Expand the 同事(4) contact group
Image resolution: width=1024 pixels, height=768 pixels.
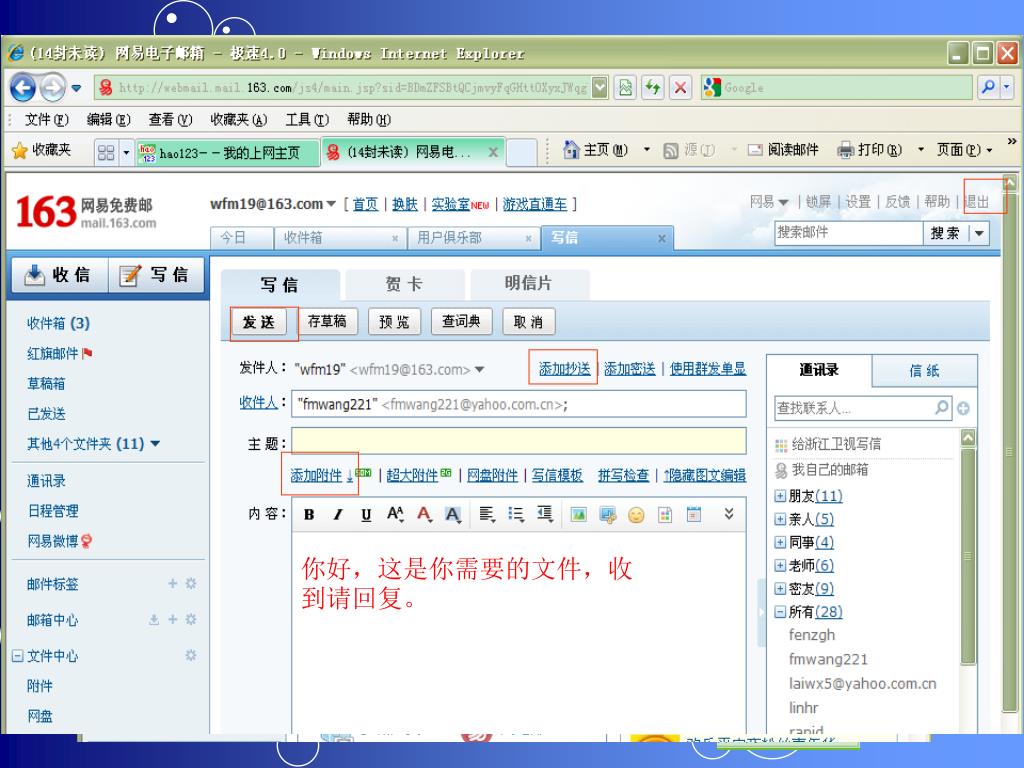[780, 543]
